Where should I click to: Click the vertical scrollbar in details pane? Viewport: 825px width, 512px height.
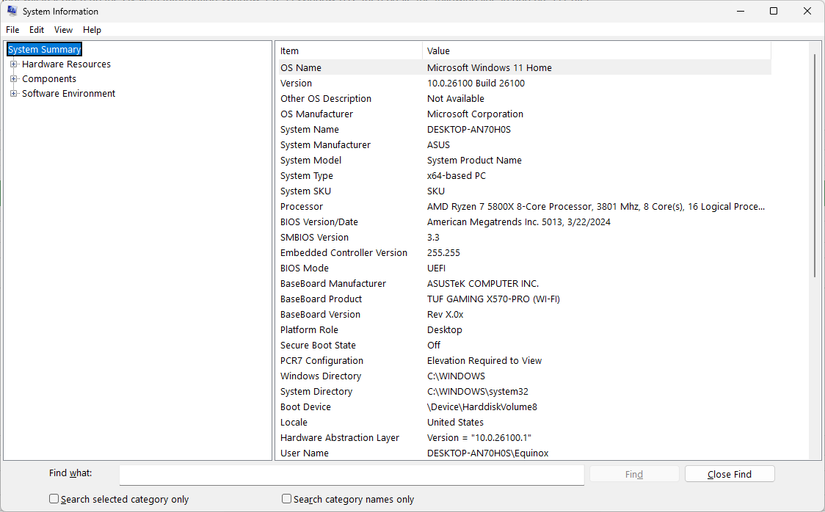click(814, 250)
